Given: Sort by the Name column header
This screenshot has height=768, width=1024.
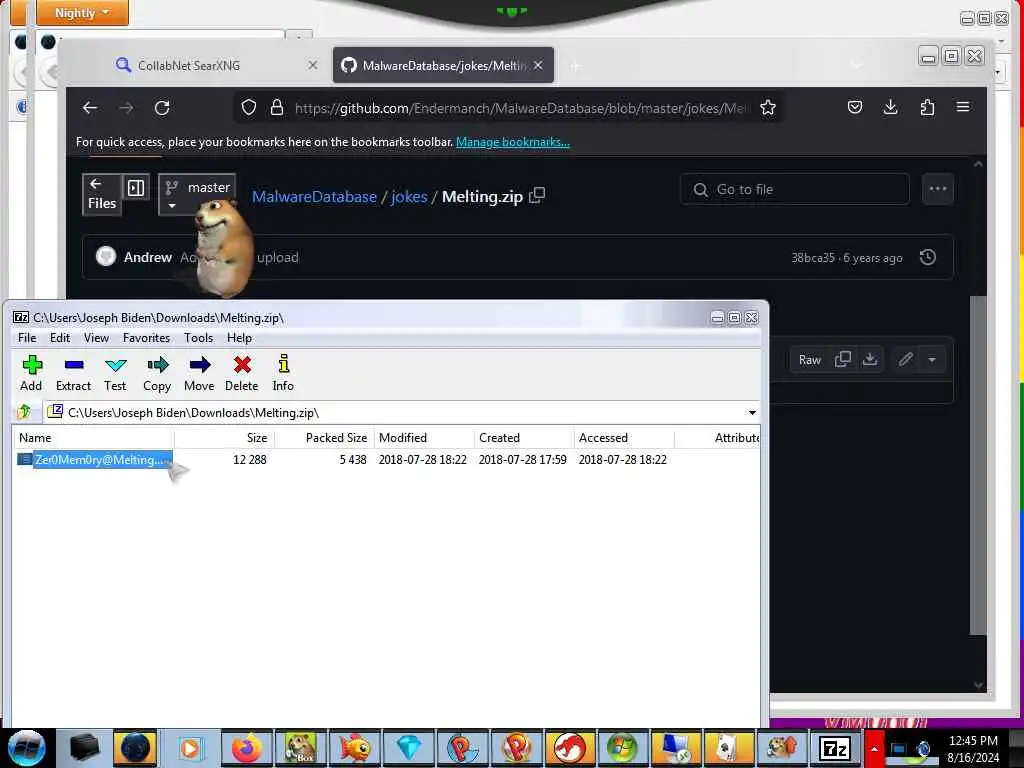Looking at the screenshot, I should click(x=93, y=438).
